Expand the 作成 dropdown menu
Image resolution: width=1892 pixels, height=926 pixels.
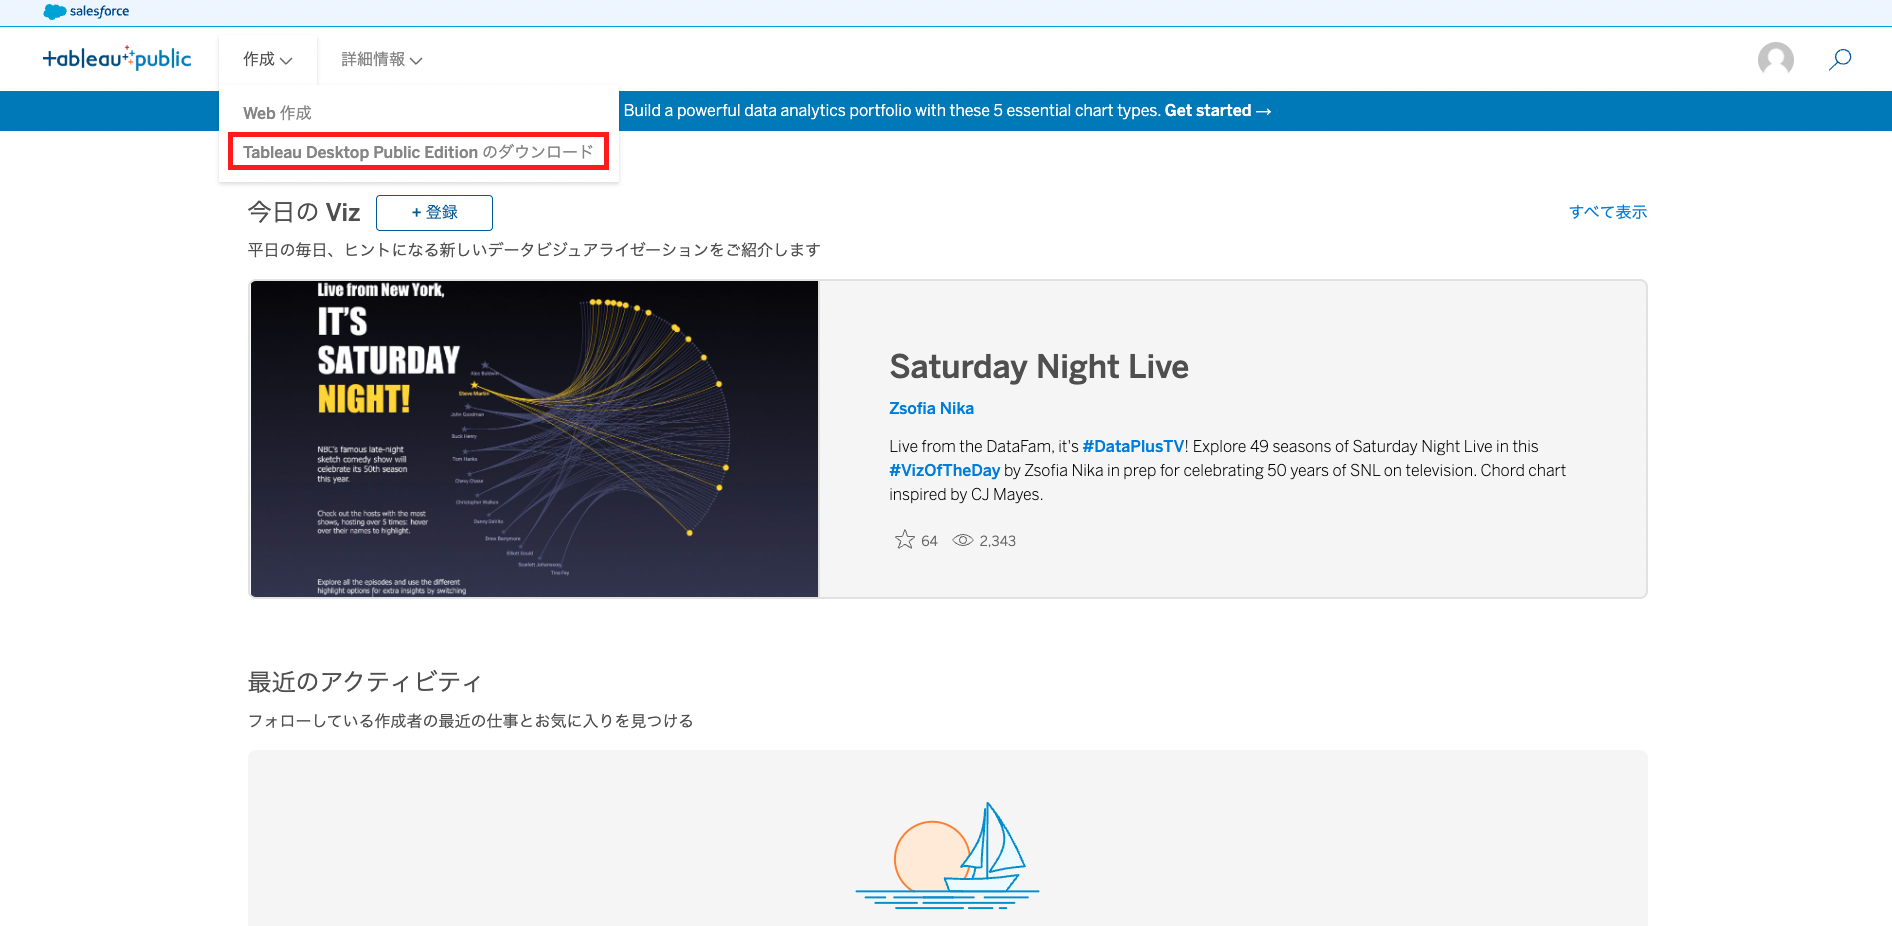click(268, 59)
